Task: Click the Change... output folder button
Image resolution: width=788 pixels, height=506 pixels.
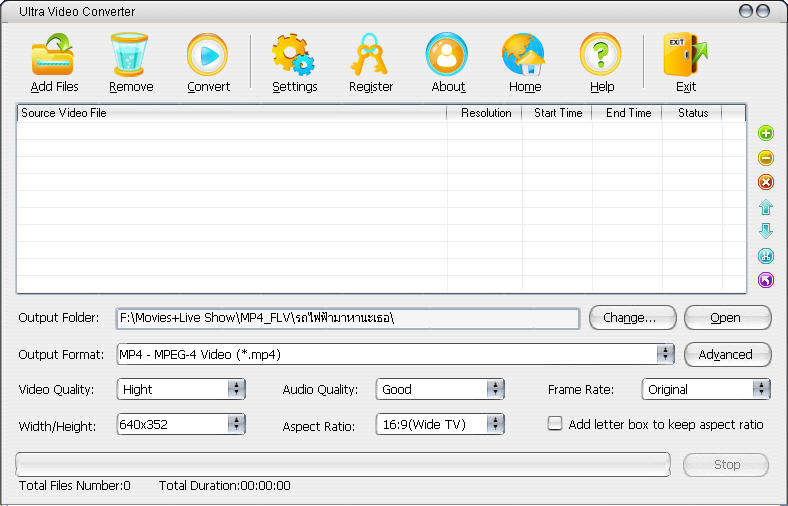Action: tap(632, 318)
